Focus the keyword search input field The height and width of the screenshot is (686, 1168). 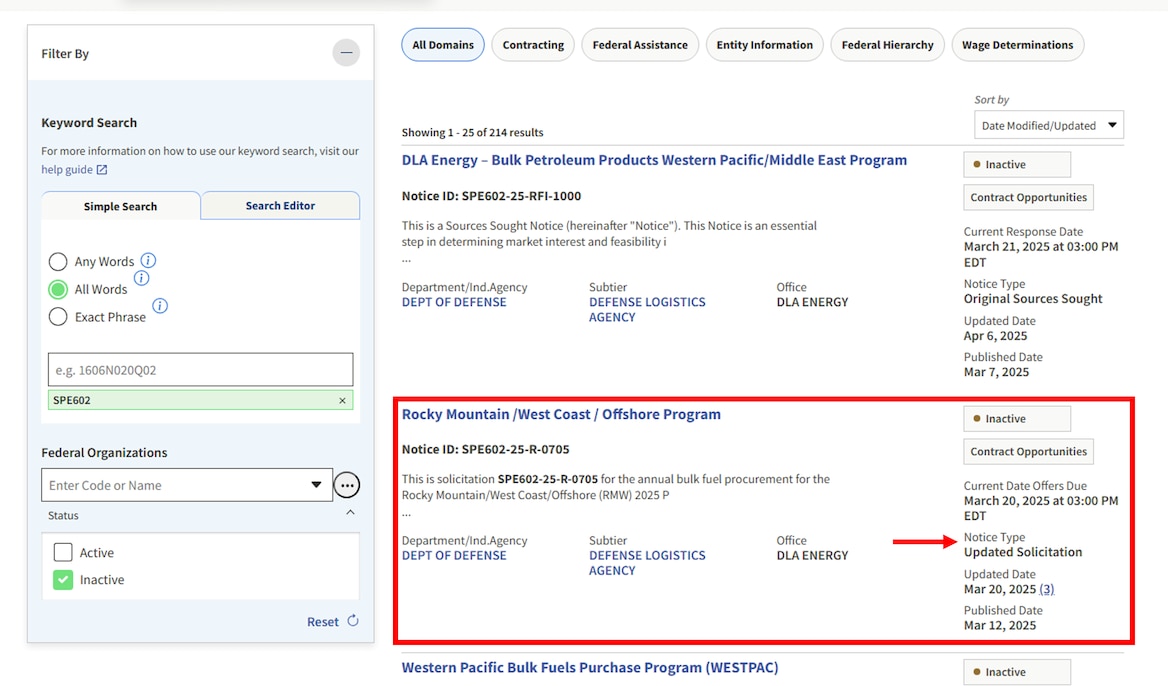[x=200, y=369]
